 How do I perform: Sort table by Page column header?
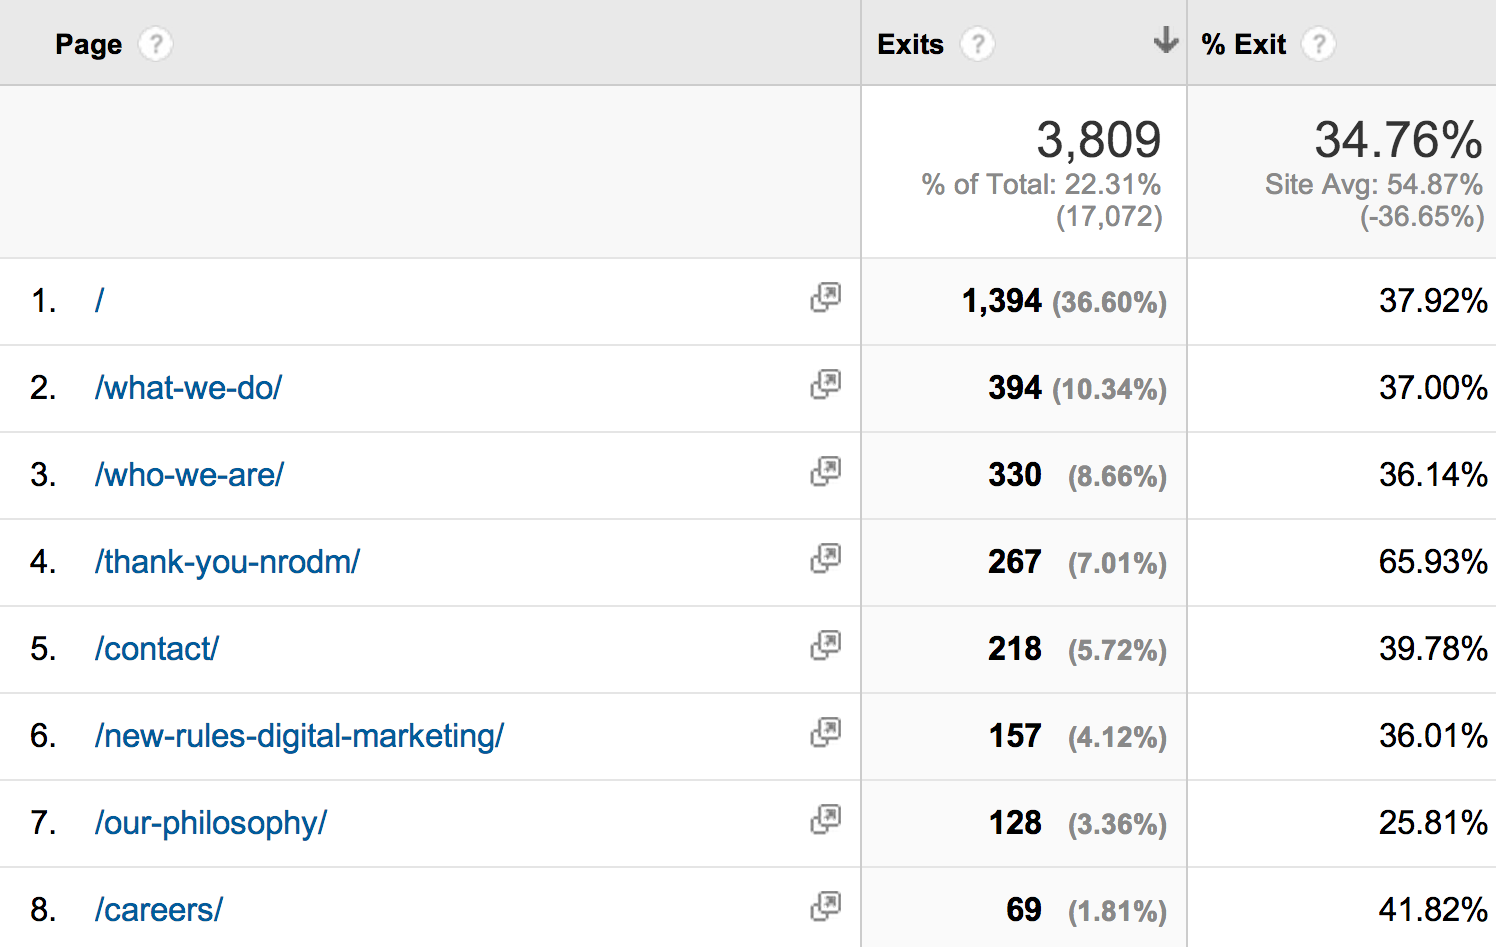pyautogui.click(x=88, y=44)
